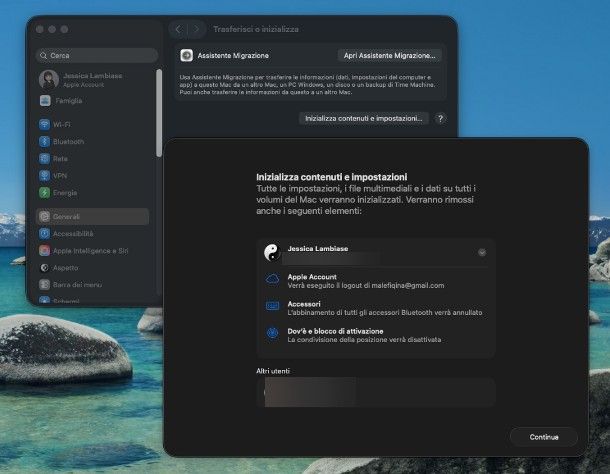Click Continua to proceed with erase
Image resolution: width=610 pixels, height=474 pixels.
(543, 437)
